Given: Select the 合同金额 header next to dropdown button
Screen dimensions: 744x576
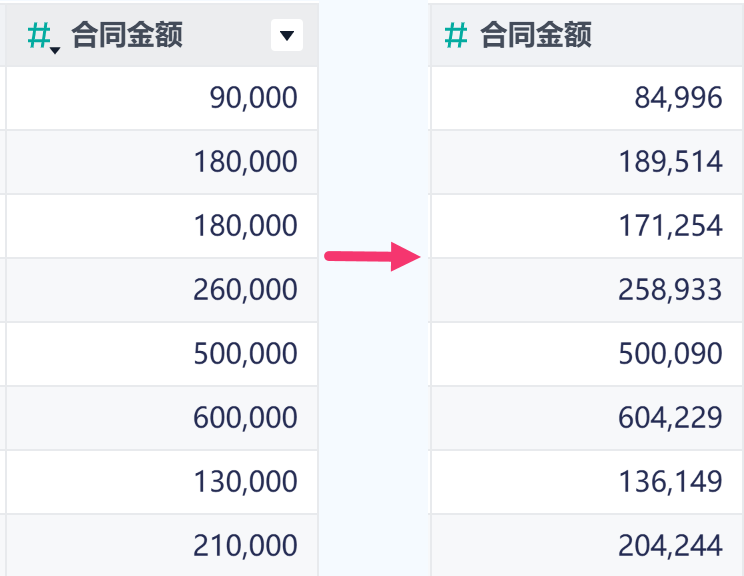Looking at the screenshot, I should pyautogui.click(x=127, y=35).
